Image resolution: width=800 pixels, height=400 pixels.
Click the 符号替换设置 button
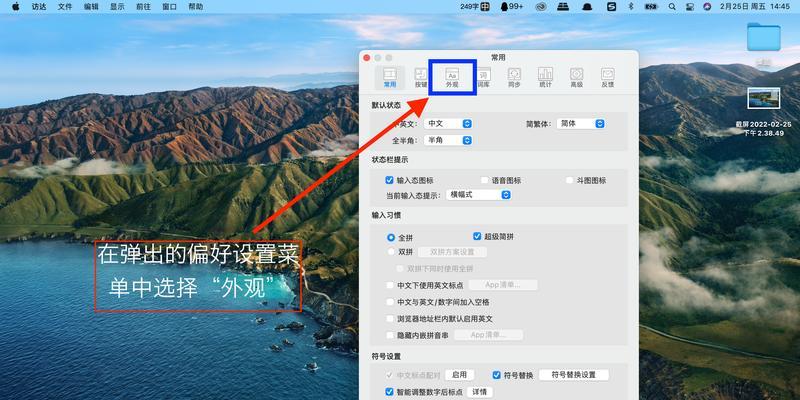pyautogui.click(x=574, y=374)
